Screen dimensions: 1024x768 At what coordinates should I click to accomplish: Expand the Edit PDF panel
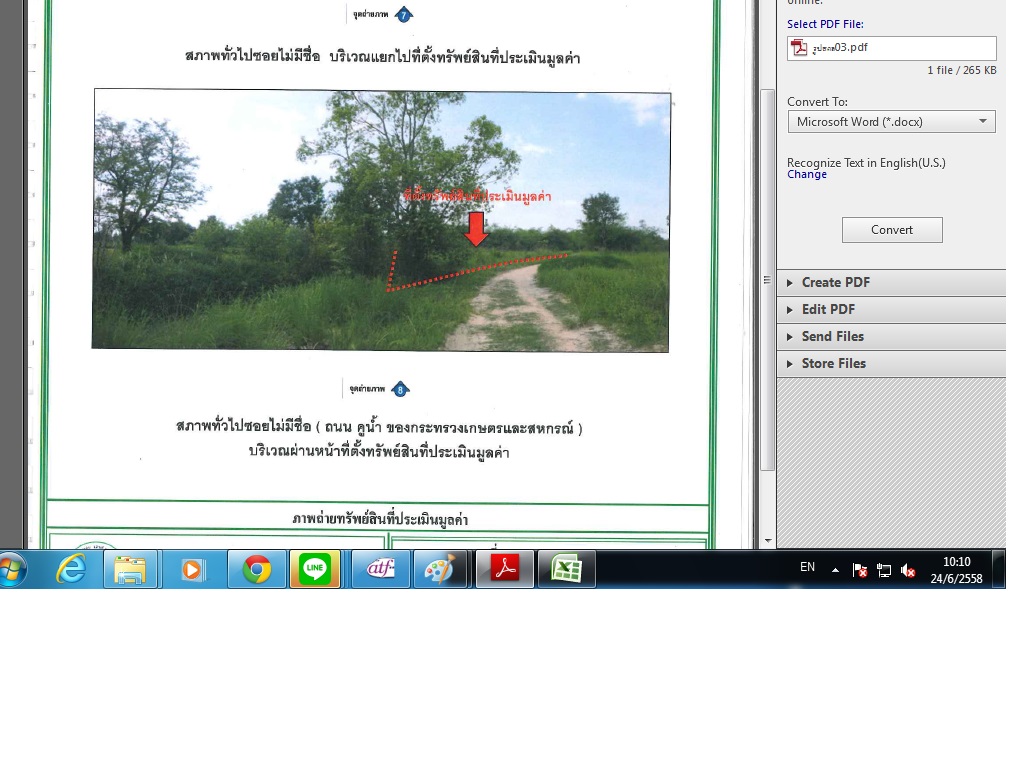(891, 310)
